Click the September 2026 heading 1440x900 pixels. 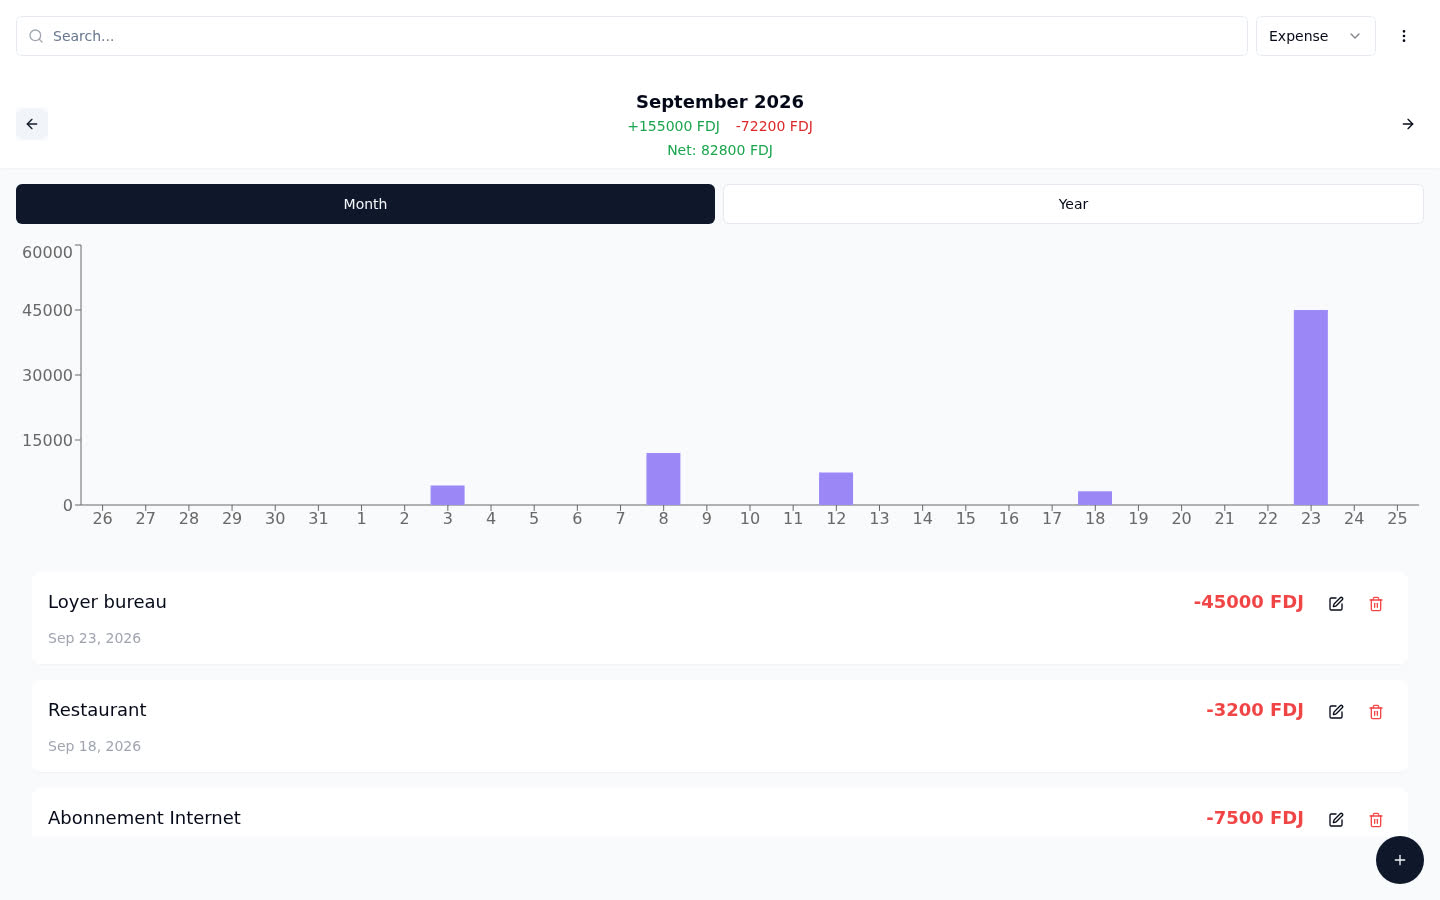[x=720, y=102]
